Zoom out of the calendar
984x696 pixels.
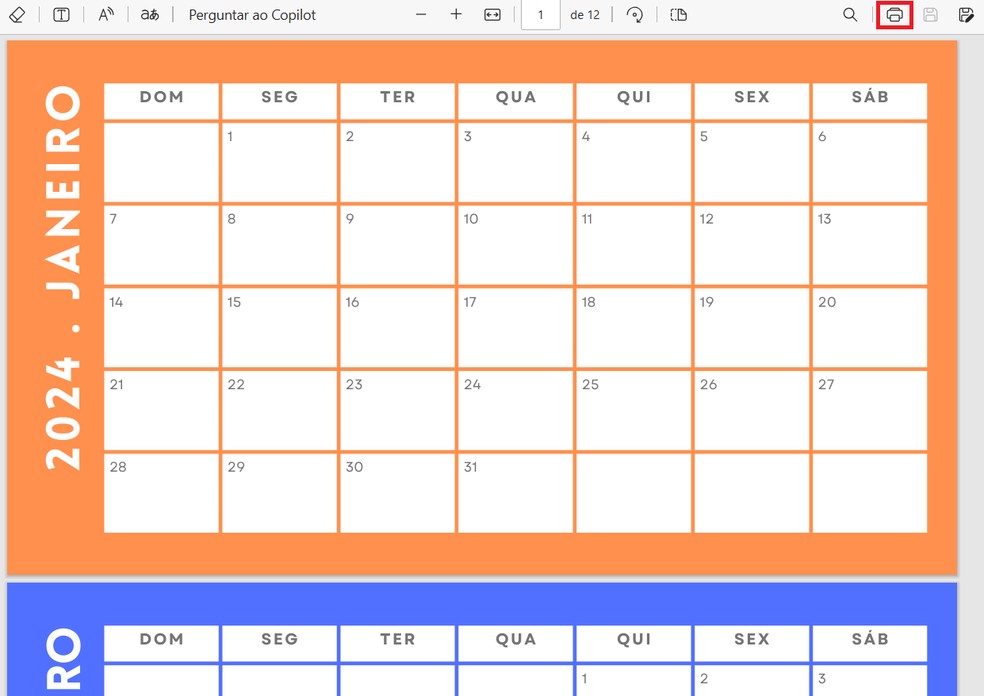421,15
